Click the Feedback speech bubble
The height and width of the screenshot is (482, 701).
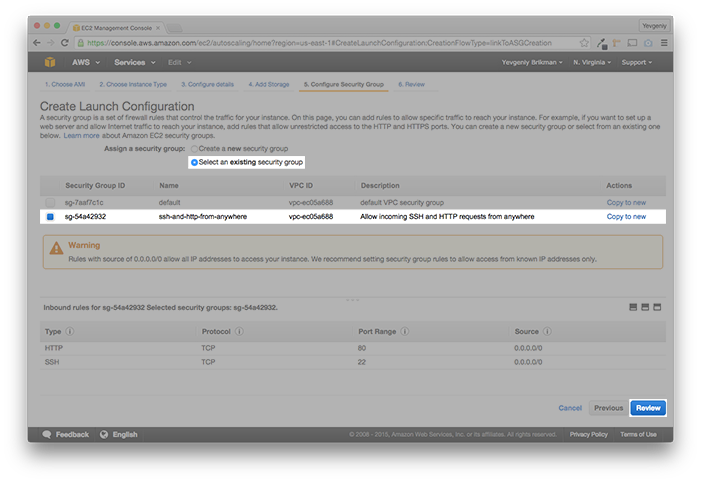pyautogui.click(x=46, y=434)
